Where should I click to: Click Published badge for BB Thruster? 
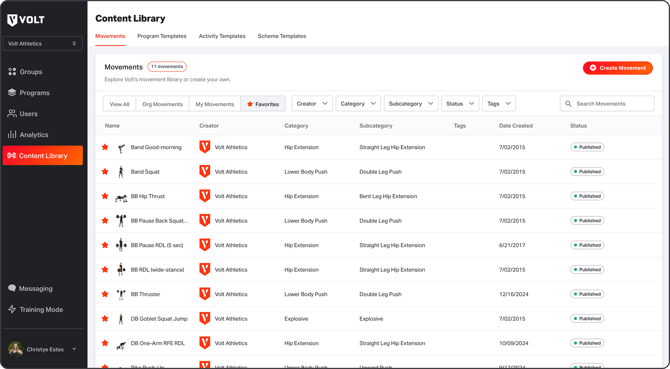(x=587, y=294)
